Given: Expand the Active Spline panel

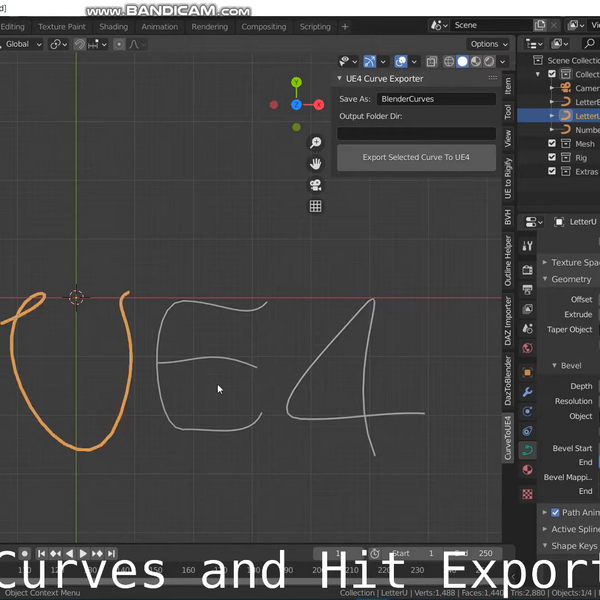Looking at the screenshot, I should click(x=545, y=529).
